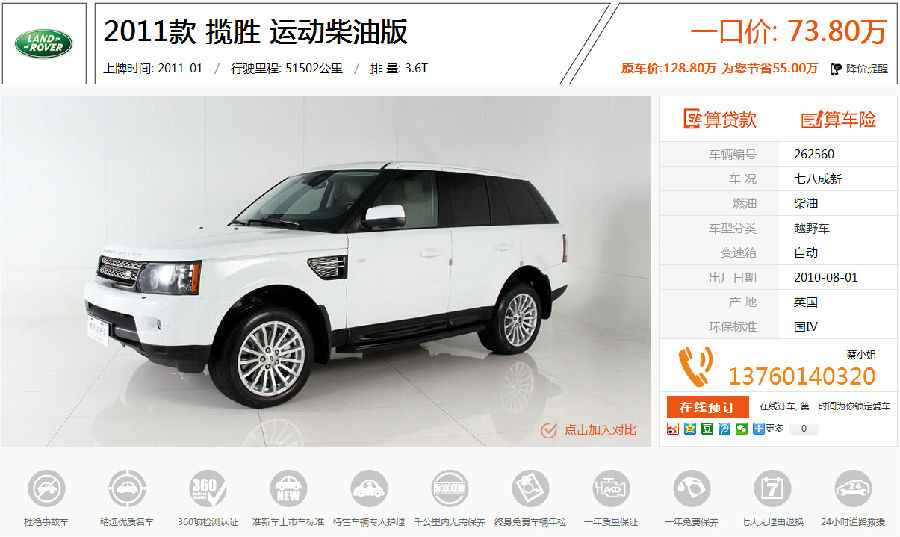This screenshot has height=537, width=900.
Task: Click the Land Rover logo
Action: (44, 44)
